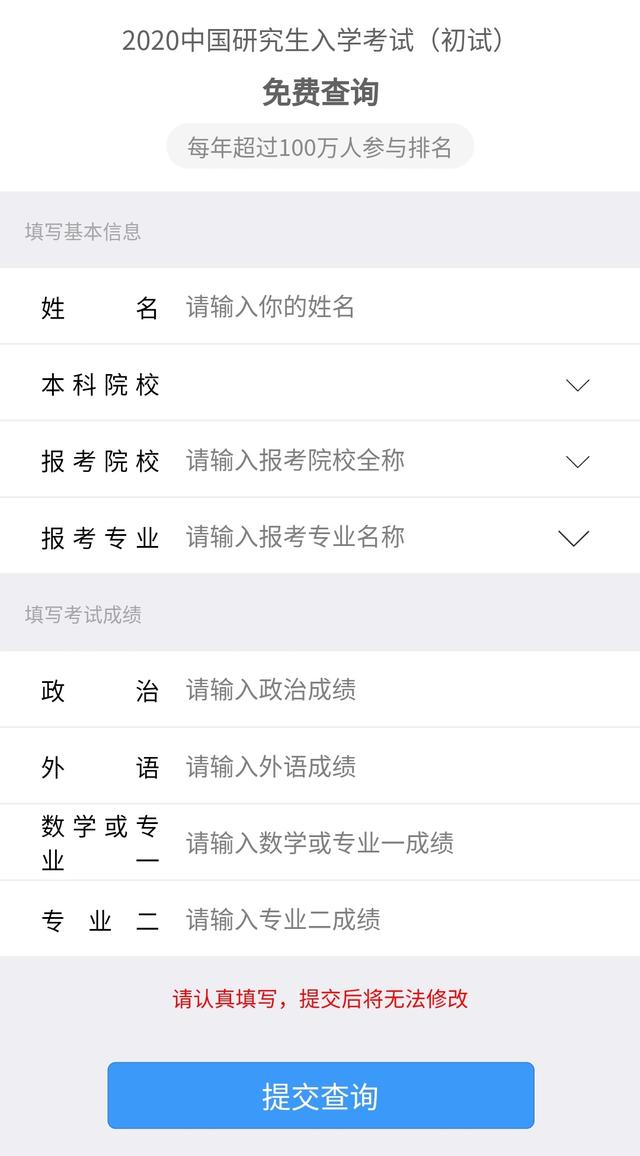Click the red 请认真填写 warning text

click(320, 999)
